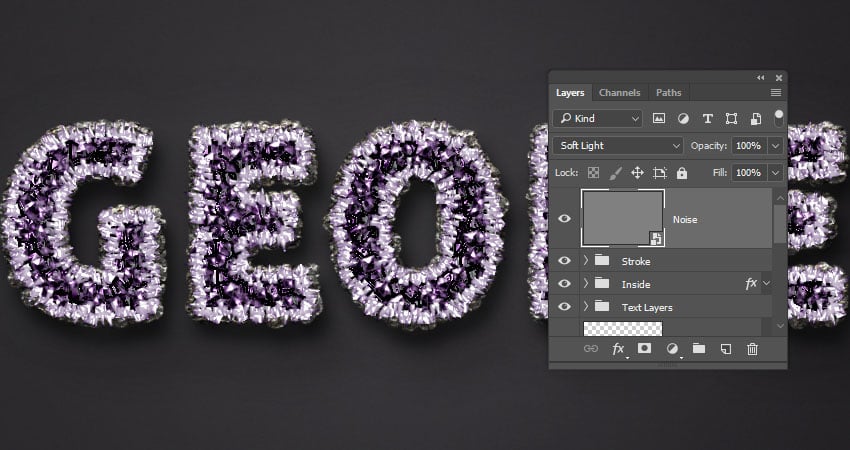Viewport: 850px width, 450px height.
Task: Switch to the Channels tab
Action: click(620, 93)
